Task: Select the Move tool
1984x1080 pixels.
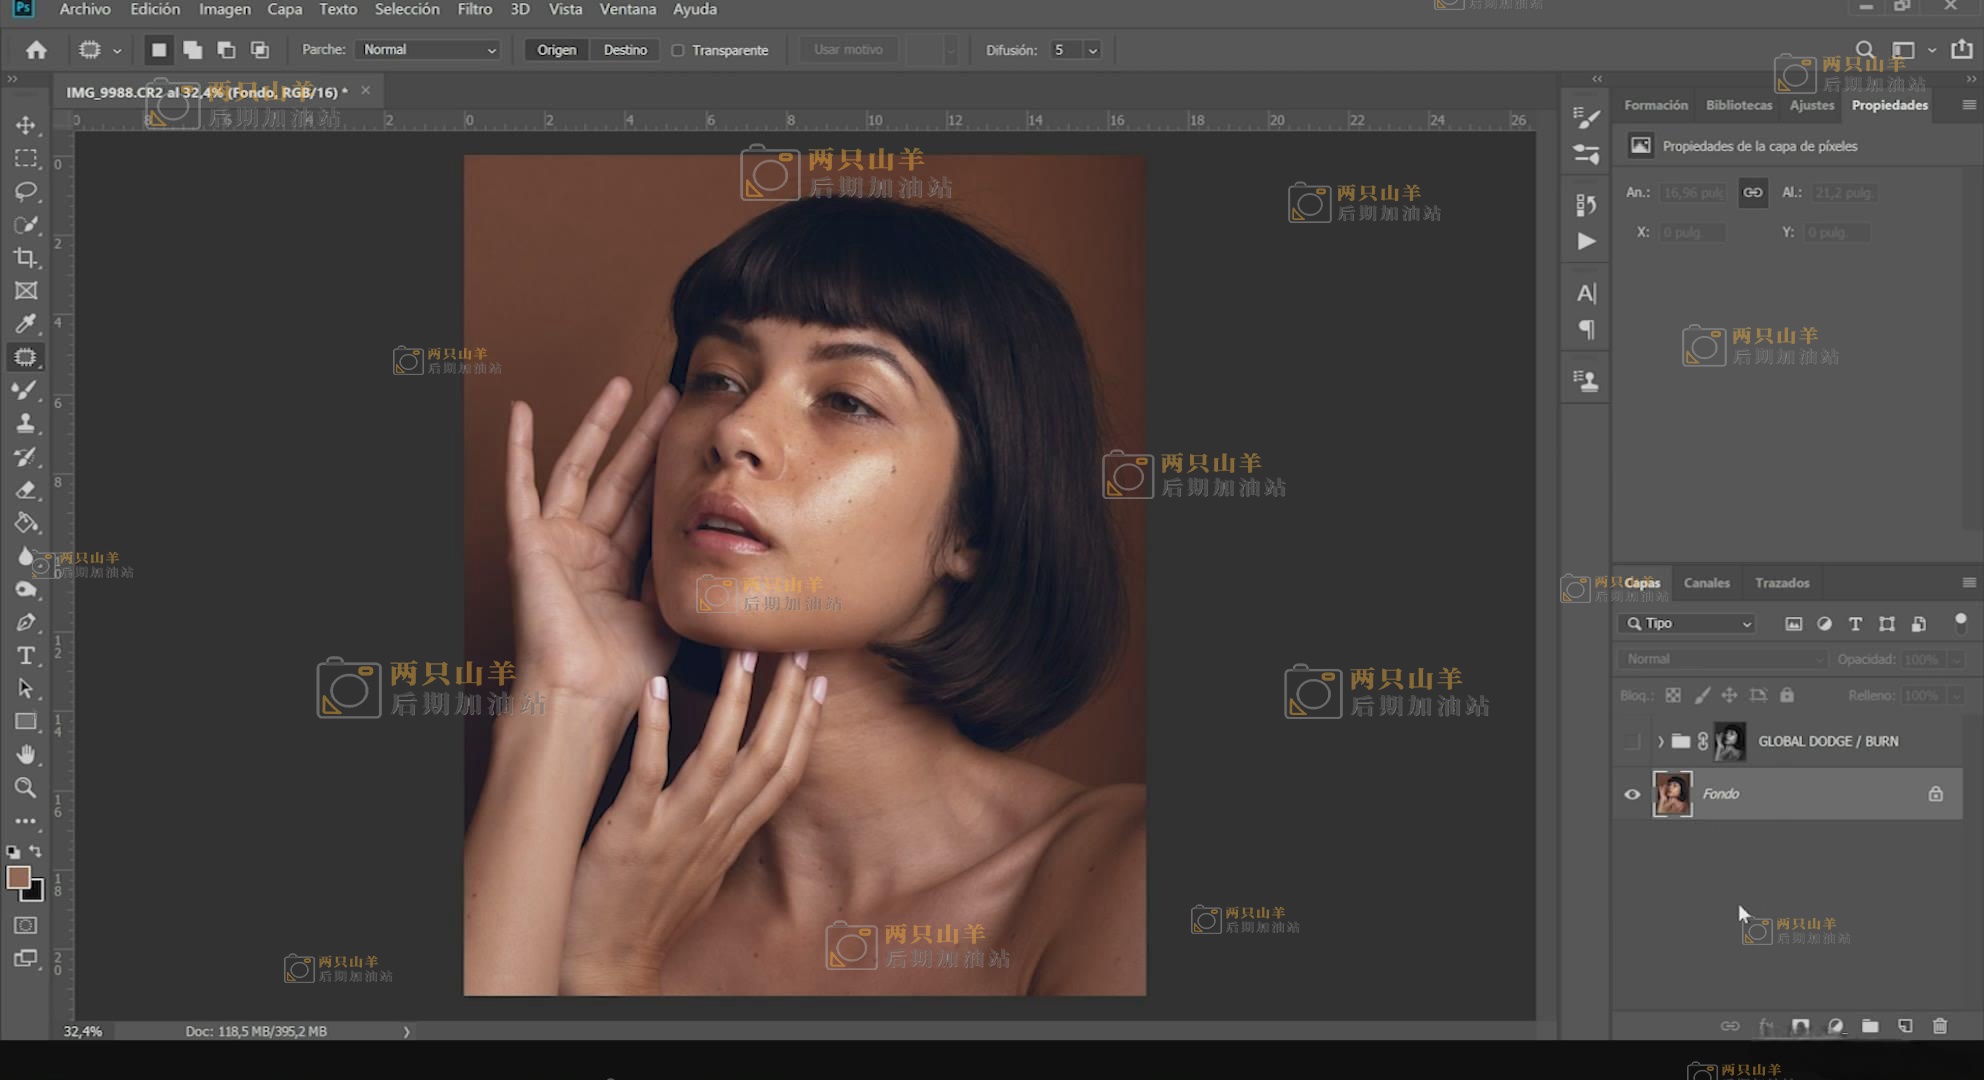Action: tap(26, 125)
